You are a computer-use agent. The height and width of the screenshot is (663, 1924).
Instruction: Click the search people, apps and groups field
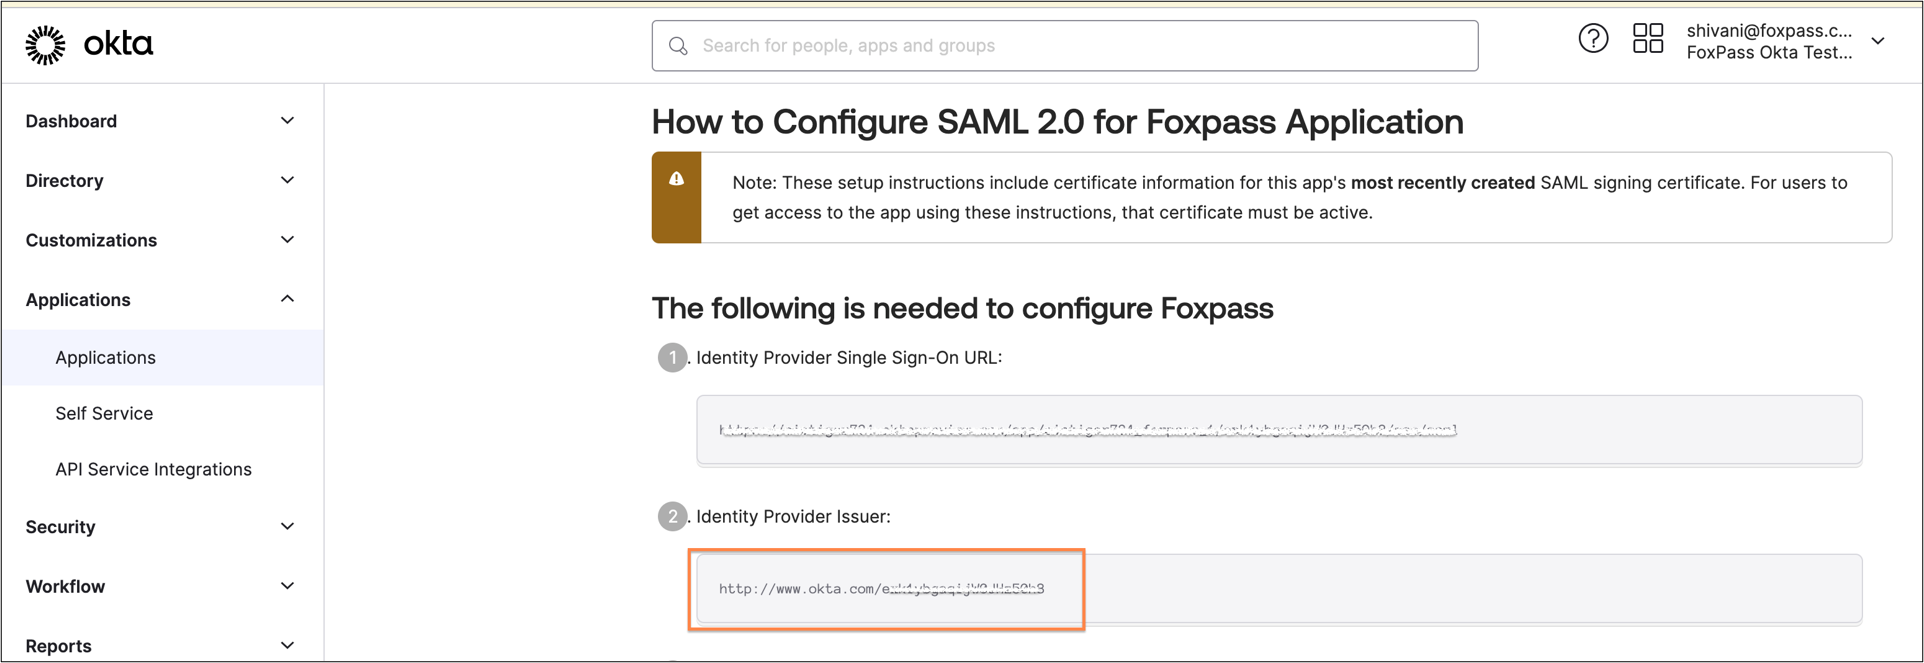(x=1065, y=46)
